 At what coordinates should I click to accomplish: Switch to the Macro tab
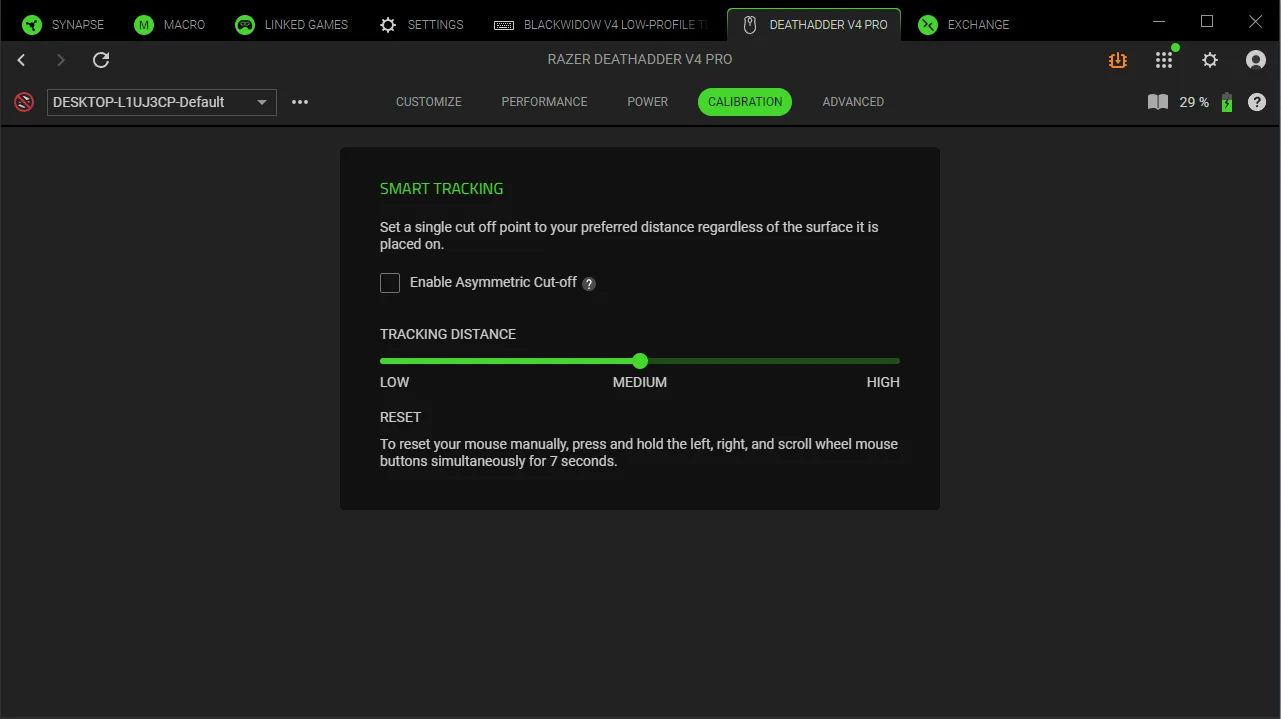click(x=169, y=24)
